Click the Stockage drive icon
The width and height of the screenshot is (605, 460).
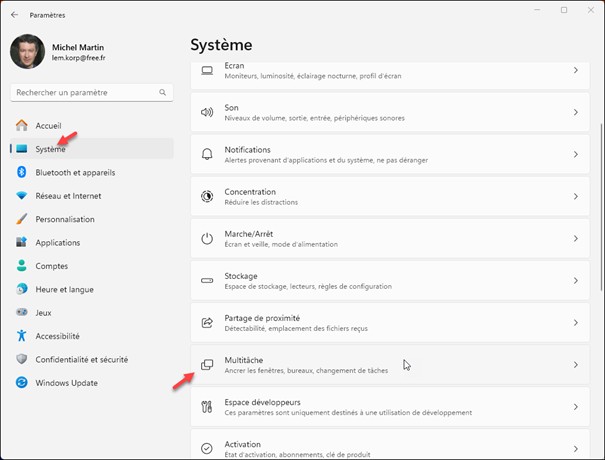pos(207,281)
